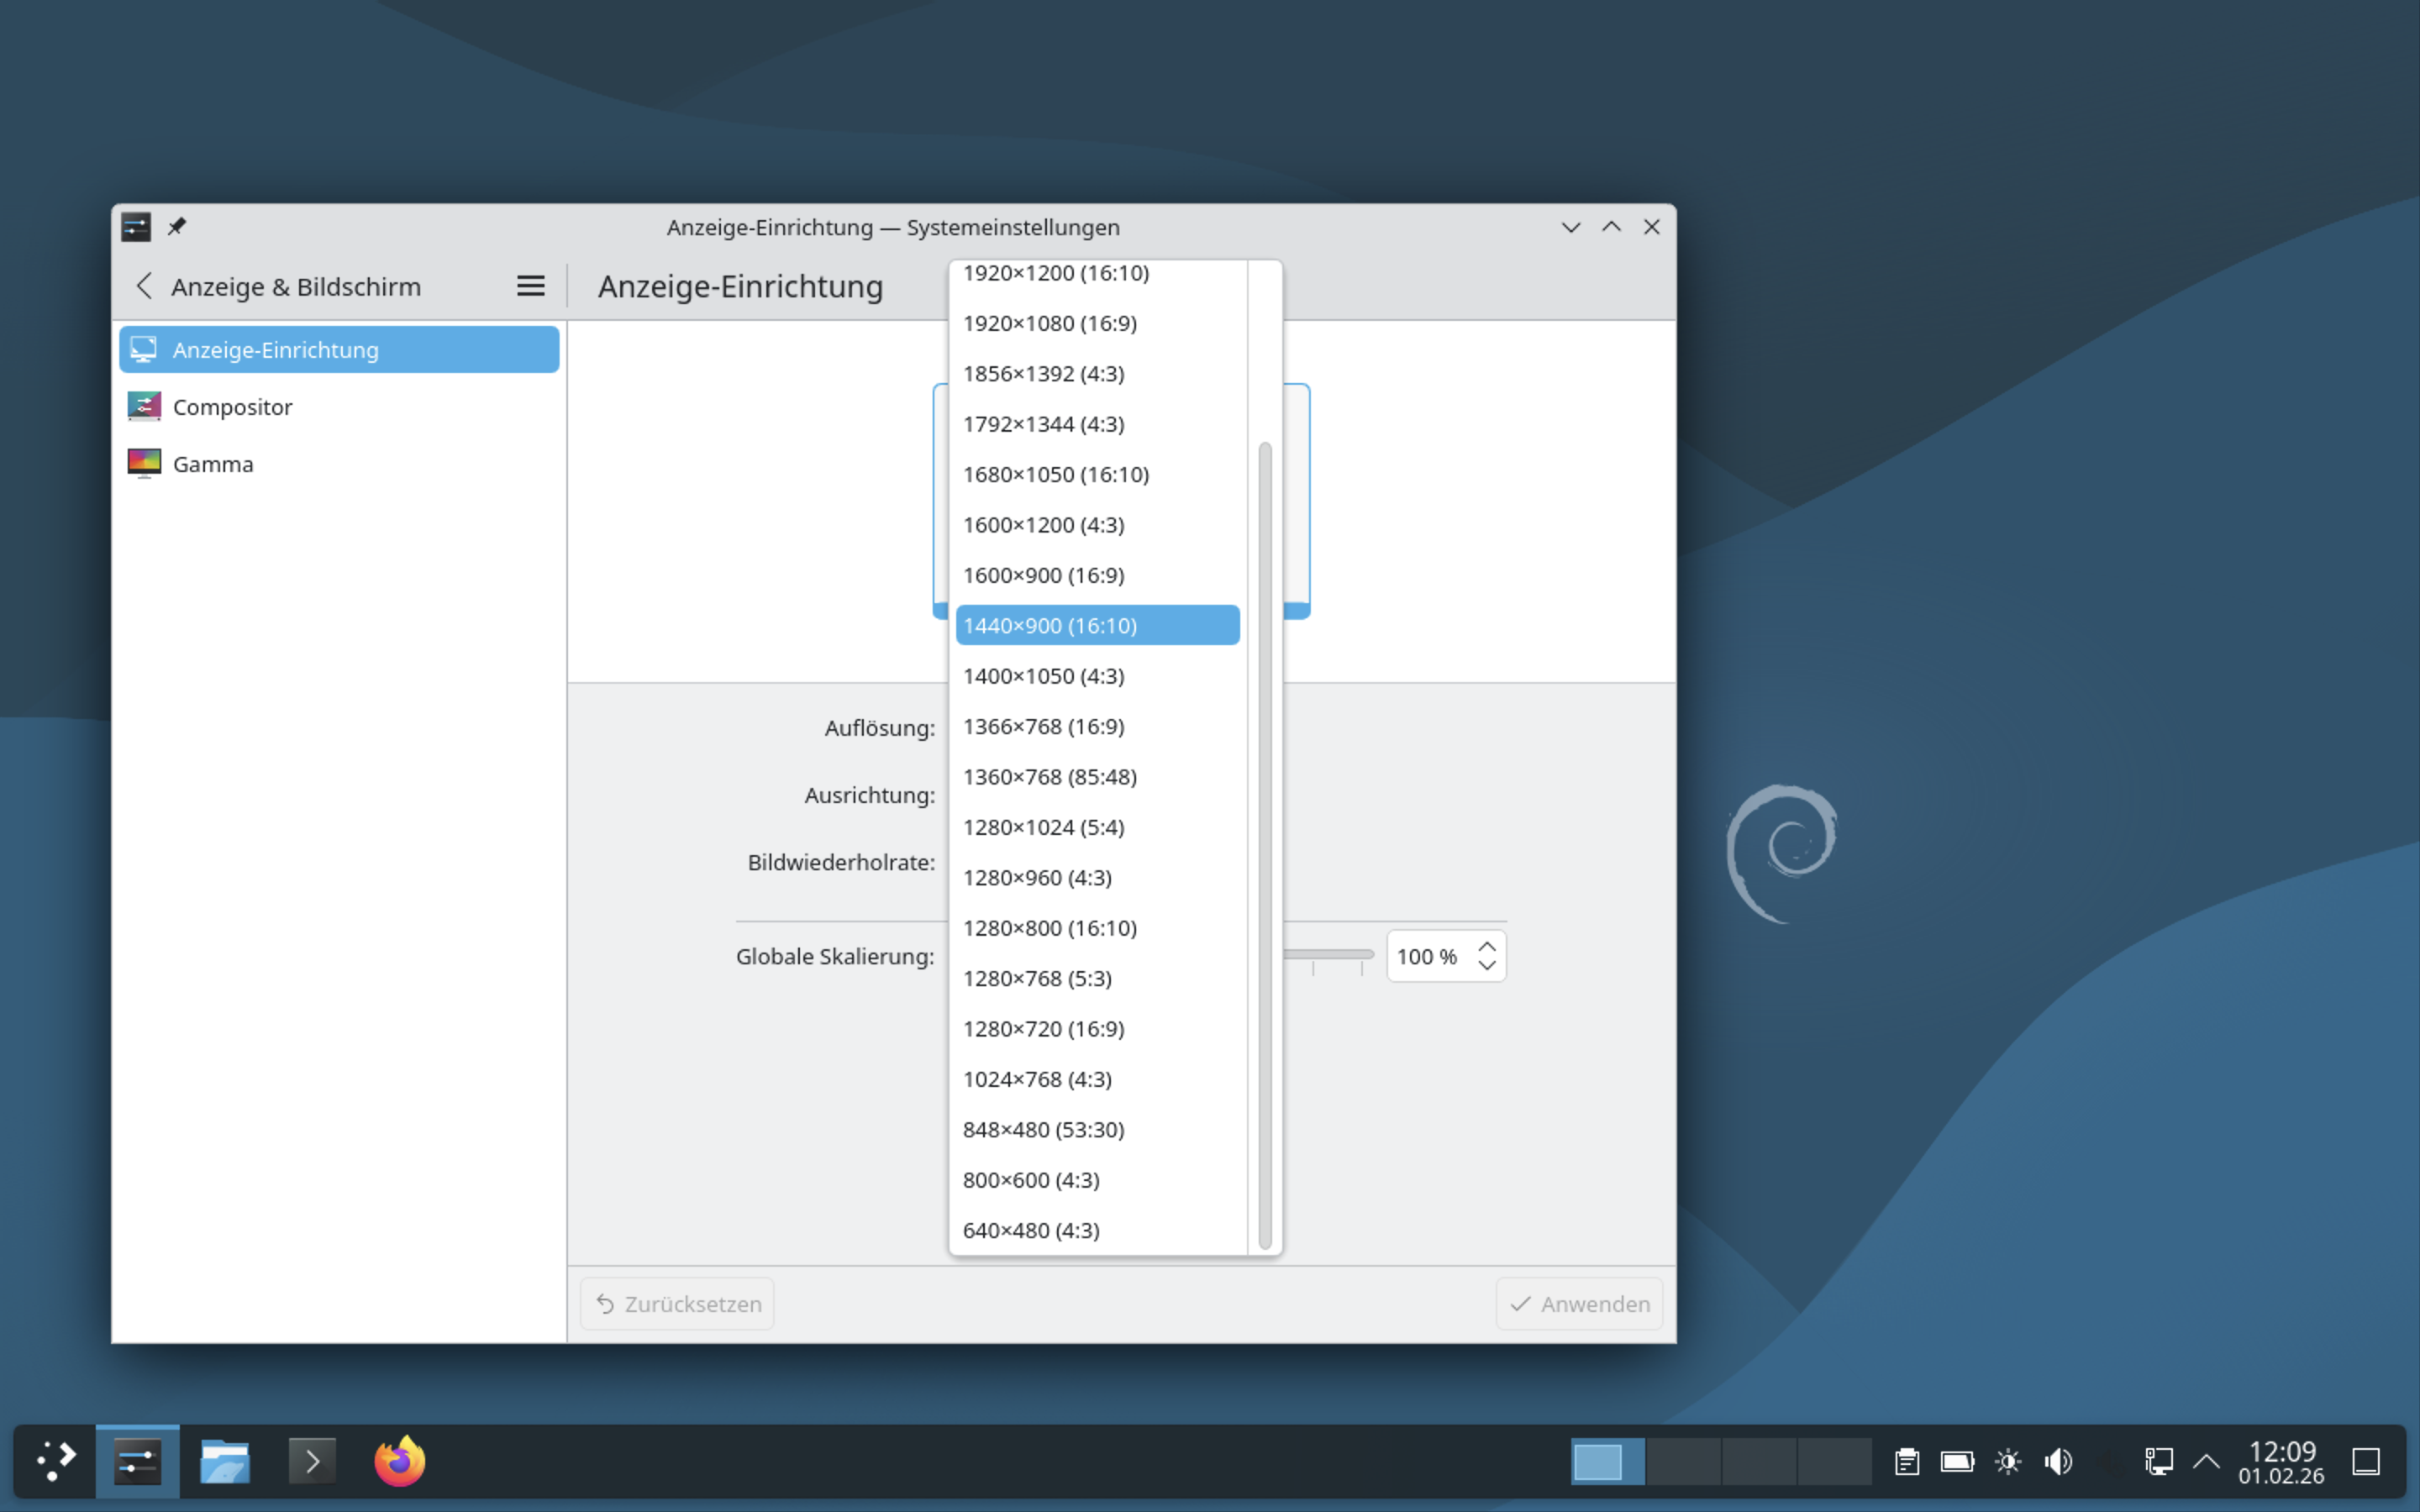Open Compositor settings in sidebar
Viewport: 2420px width, 1512px height.
pyautogui.click(x=232, y=407)
